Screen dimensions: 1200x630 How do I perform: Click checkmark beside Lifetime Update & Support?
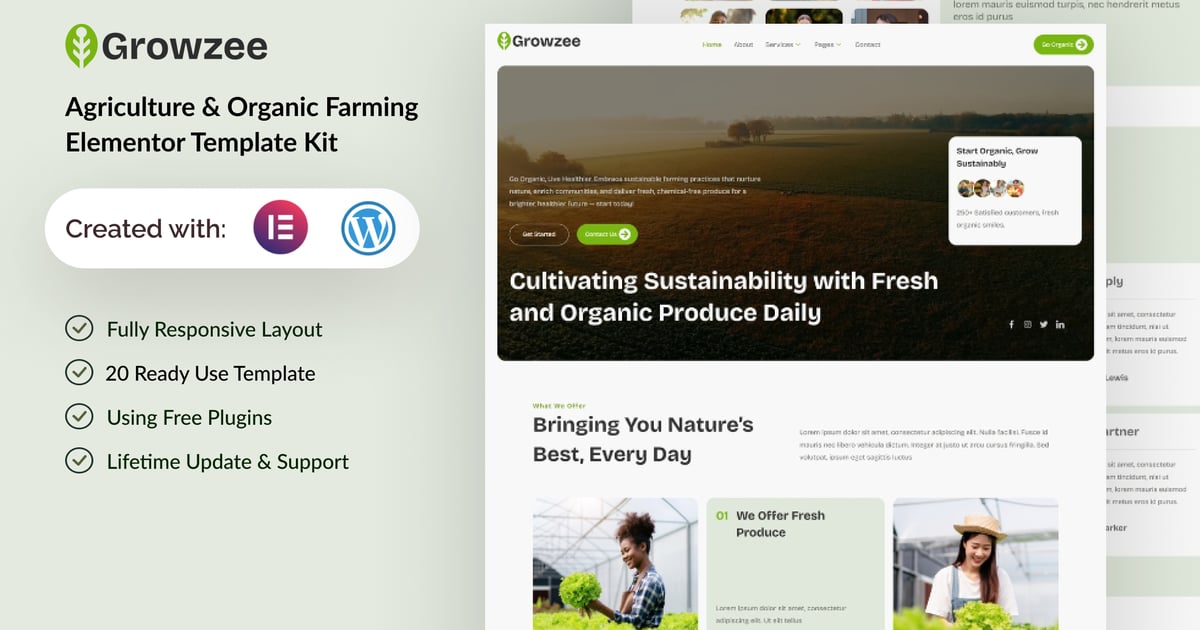79,461
